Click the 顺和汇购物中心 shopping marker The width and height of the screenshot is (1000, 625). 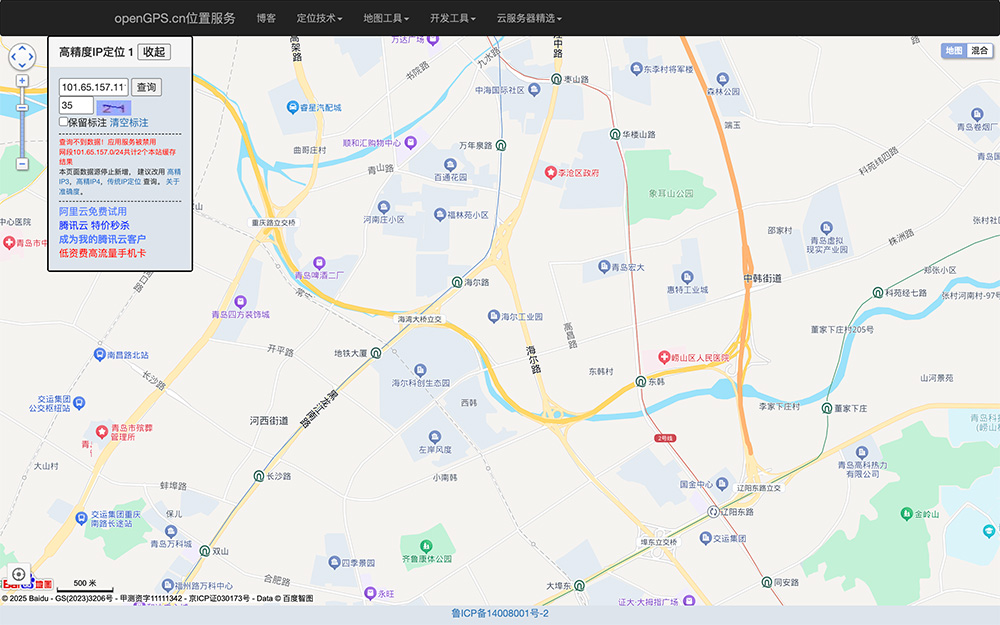point(410,142)
